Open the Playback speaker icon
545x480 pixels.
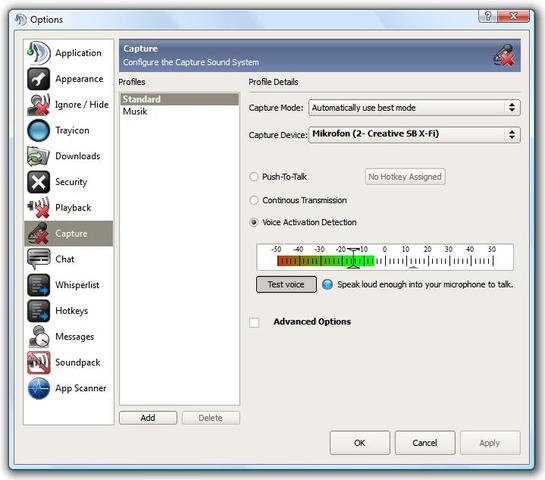click(x=39, y=208)
